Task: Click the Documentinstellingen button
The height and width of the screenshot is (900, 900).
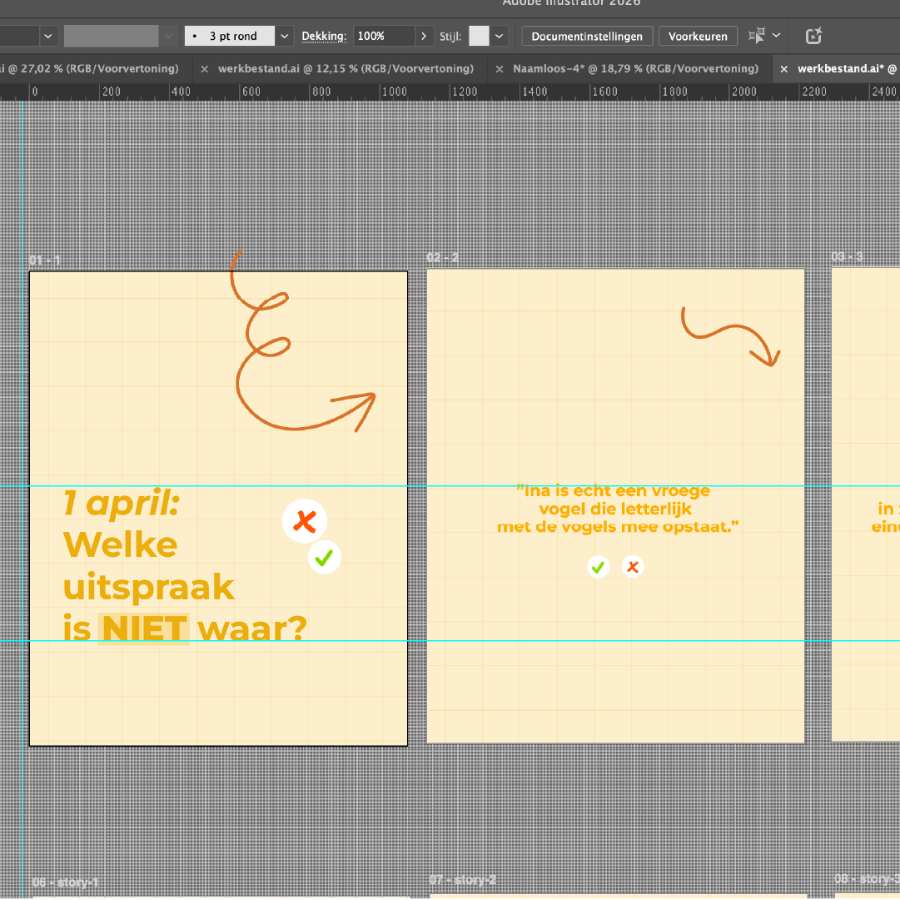Action: [x=587, y=36]
